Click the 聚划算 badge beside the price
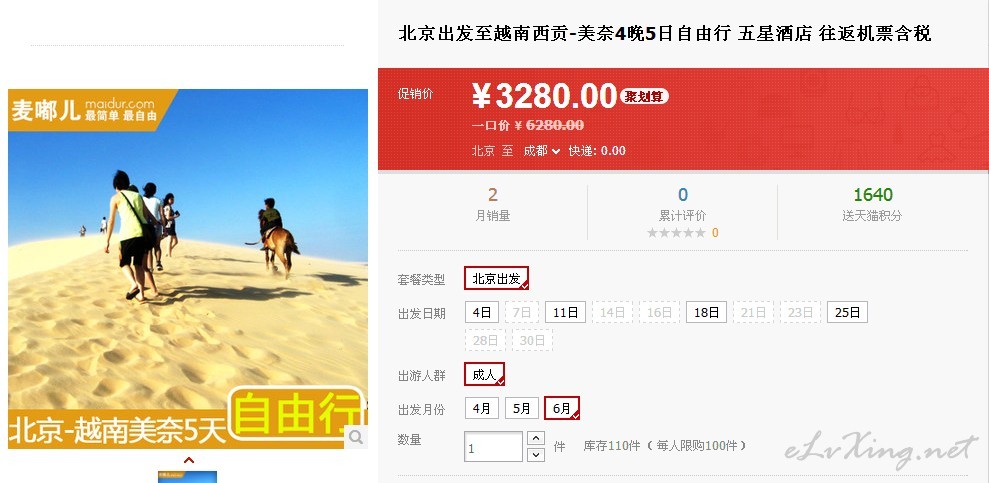 click(644, 96)
